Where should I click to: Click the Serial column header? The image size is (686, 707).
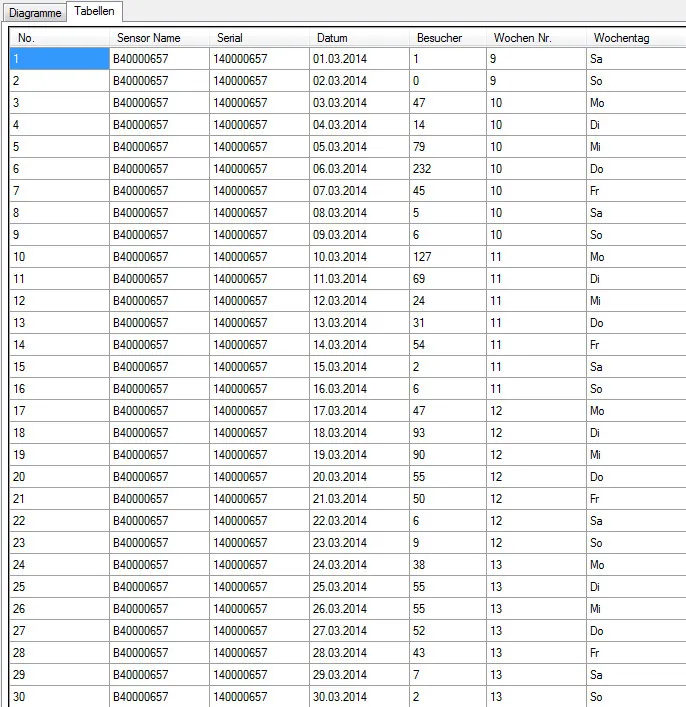tap(259, 38)
